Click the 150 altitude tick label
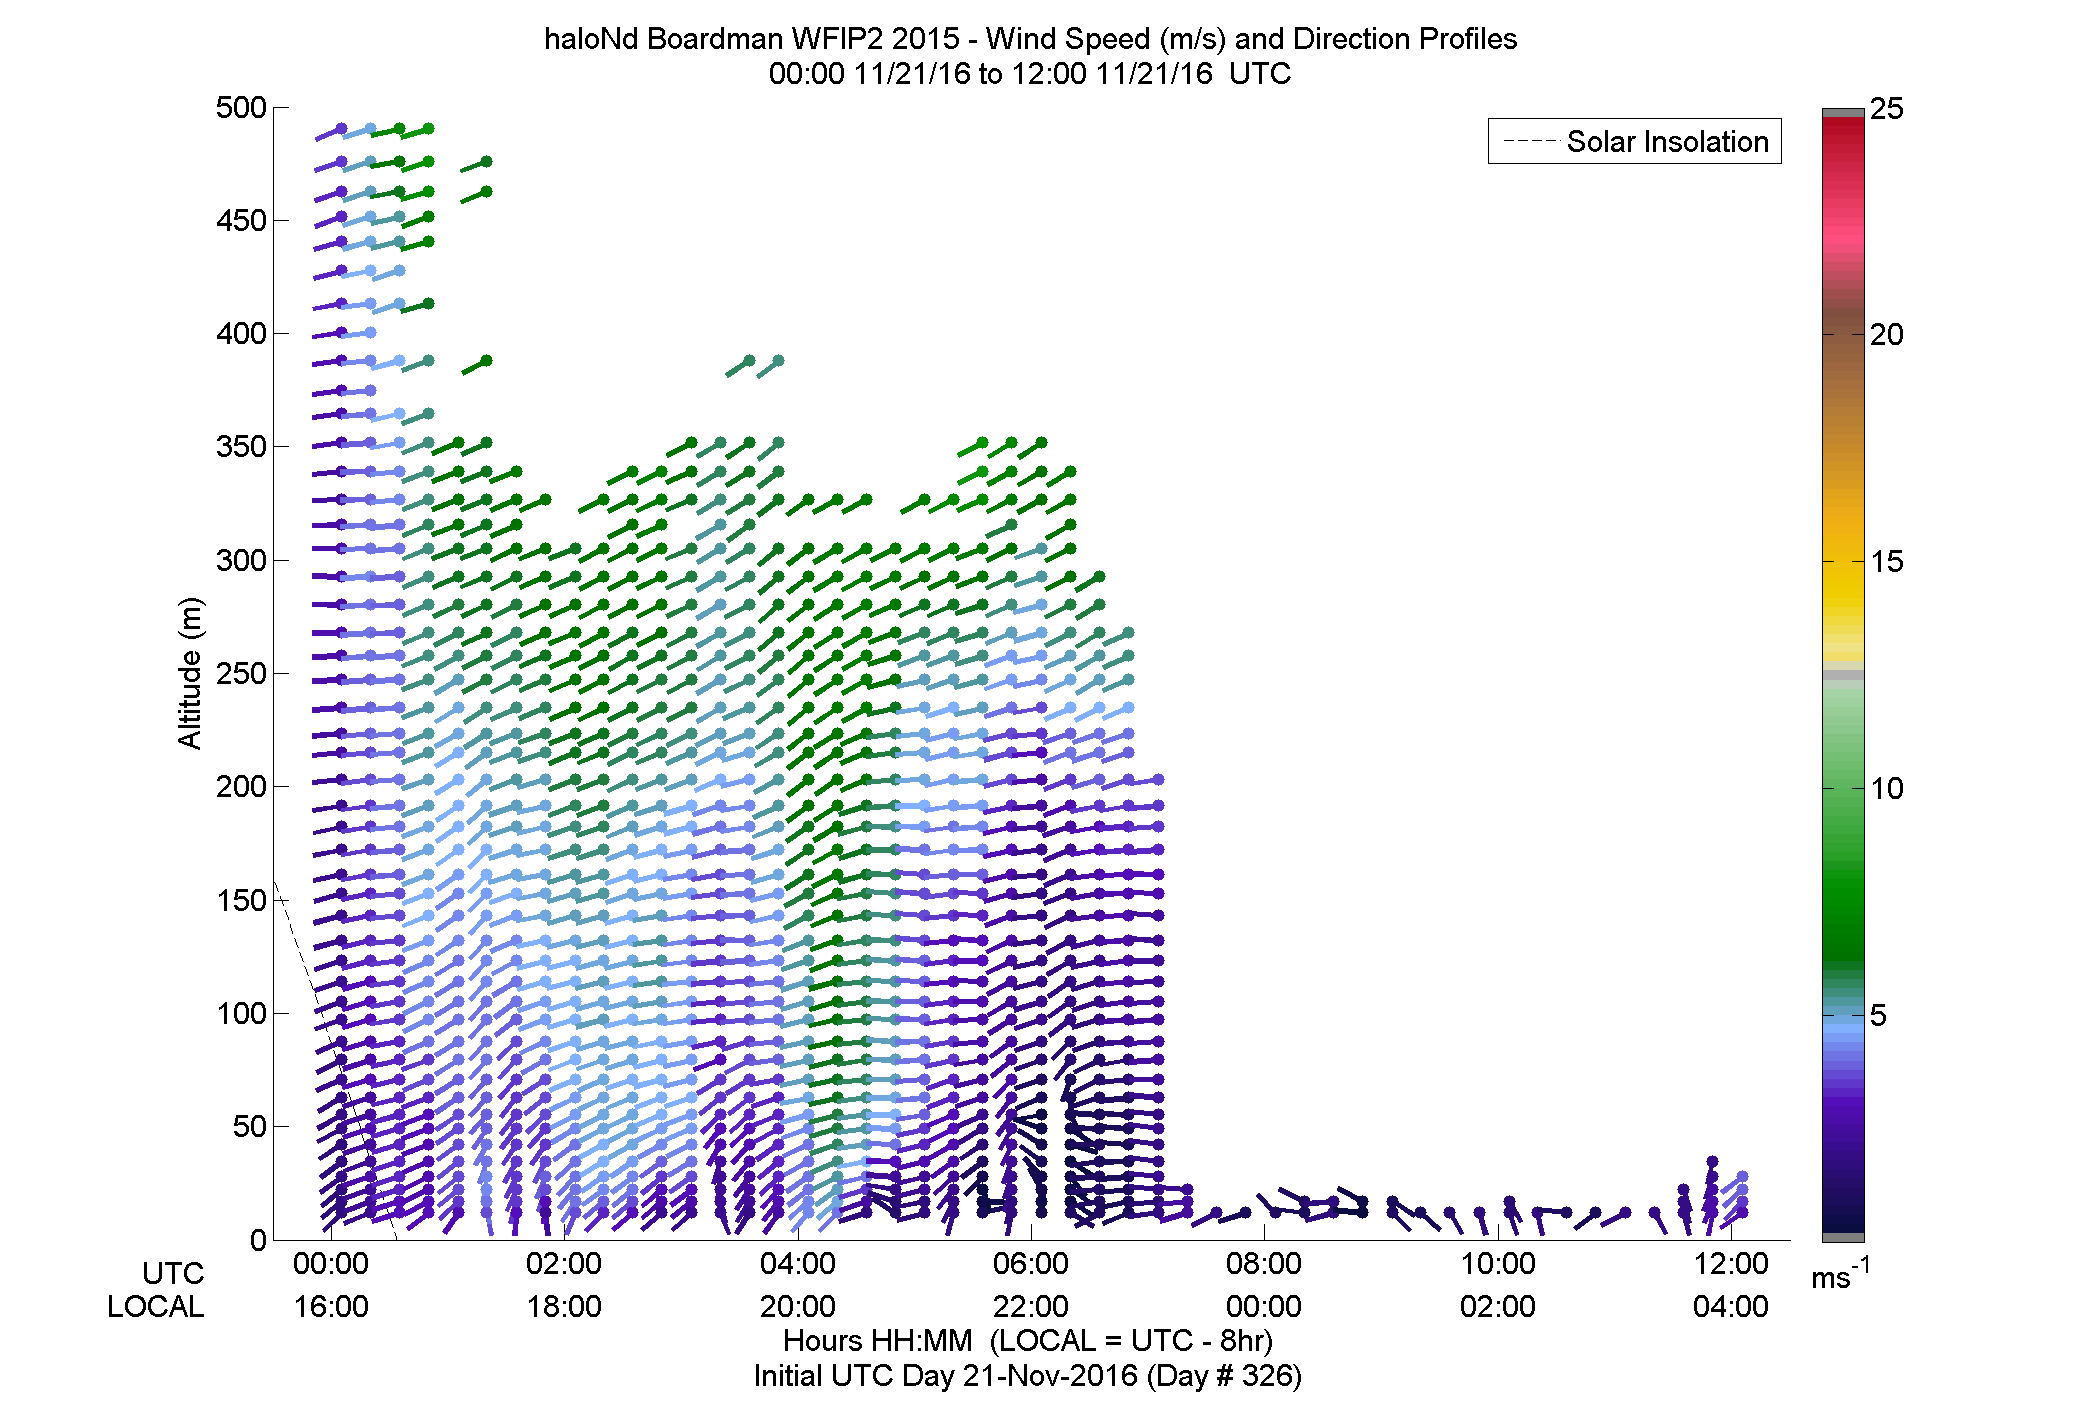Viewport: 2098px width, 1425px height. click(x=241, y=901)
